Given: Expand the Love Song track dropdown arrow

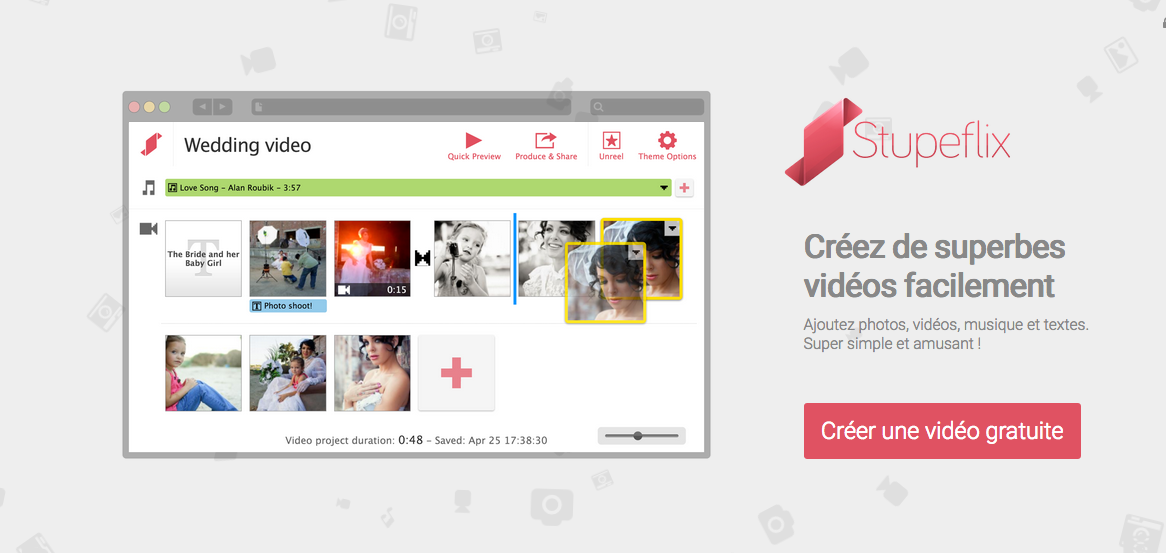Looking at the screenshot, I should click(664, 188).
